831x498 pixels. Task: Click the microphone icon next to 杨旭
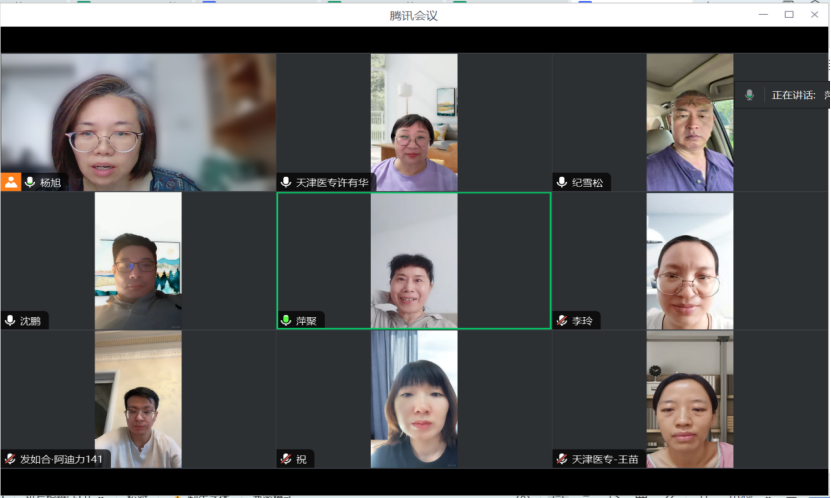pos(30,183)
